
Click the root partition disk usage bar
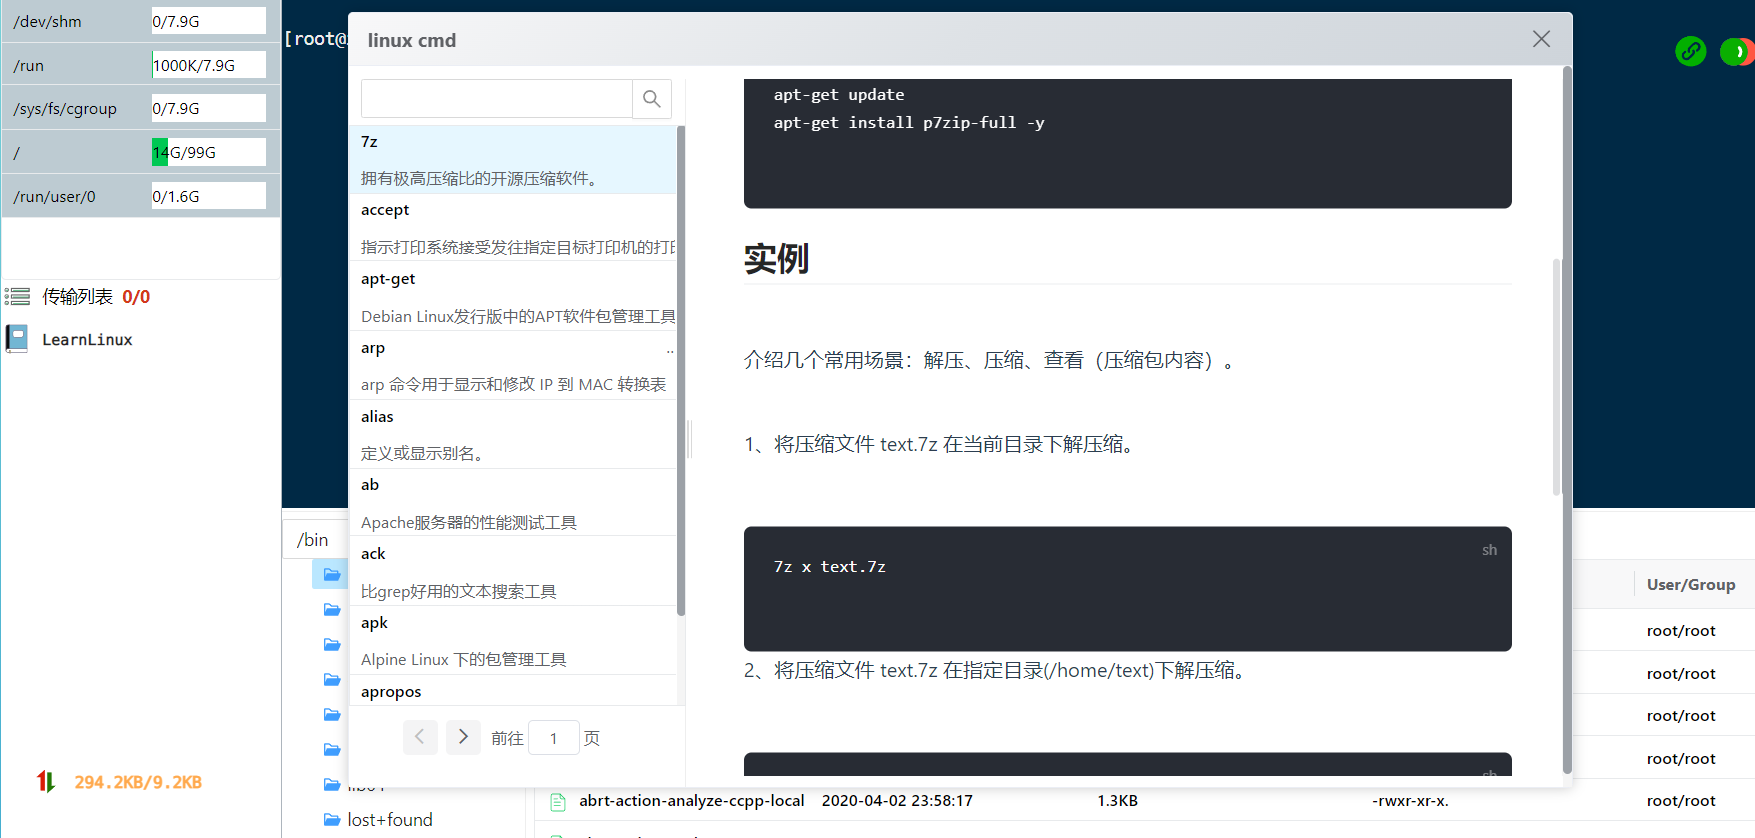click(208, 152)
